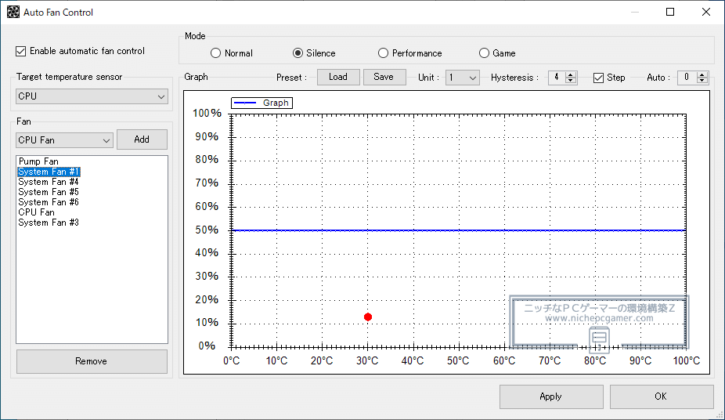Select the Silence mode option

click(x=298, y=53)
